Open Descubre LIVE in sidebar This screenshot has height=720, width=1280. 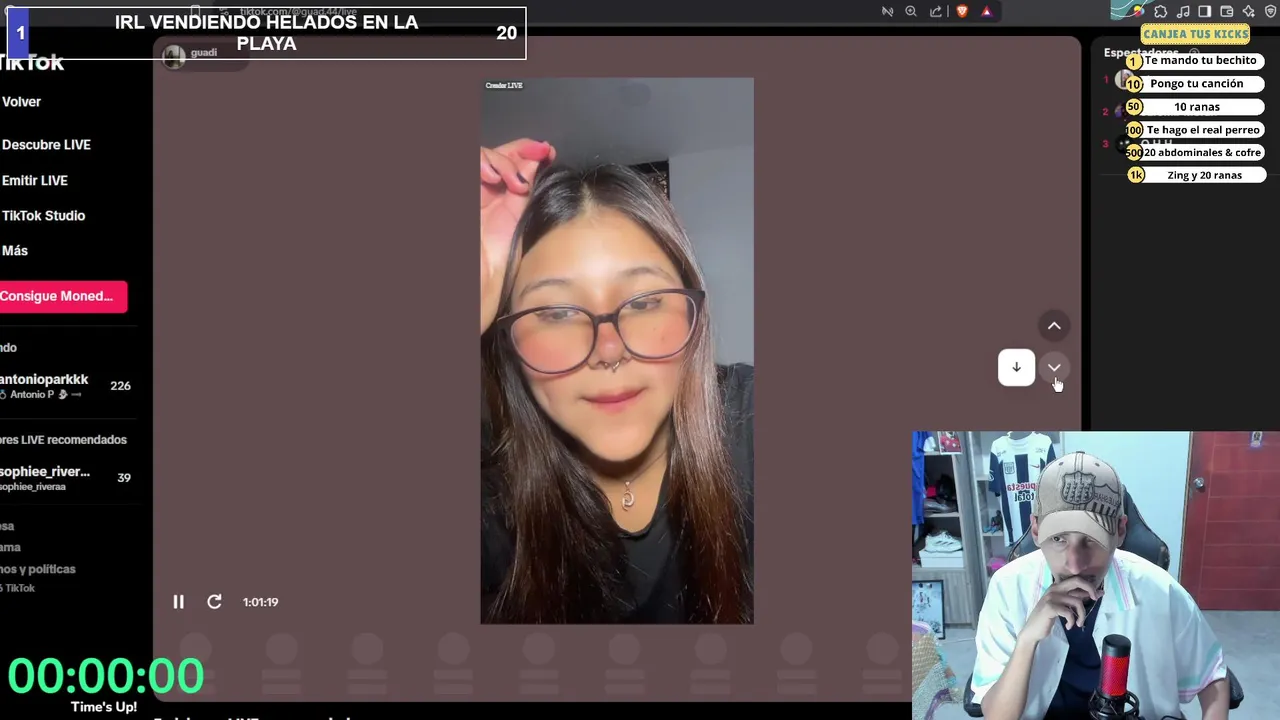click(x=46, y=145)
